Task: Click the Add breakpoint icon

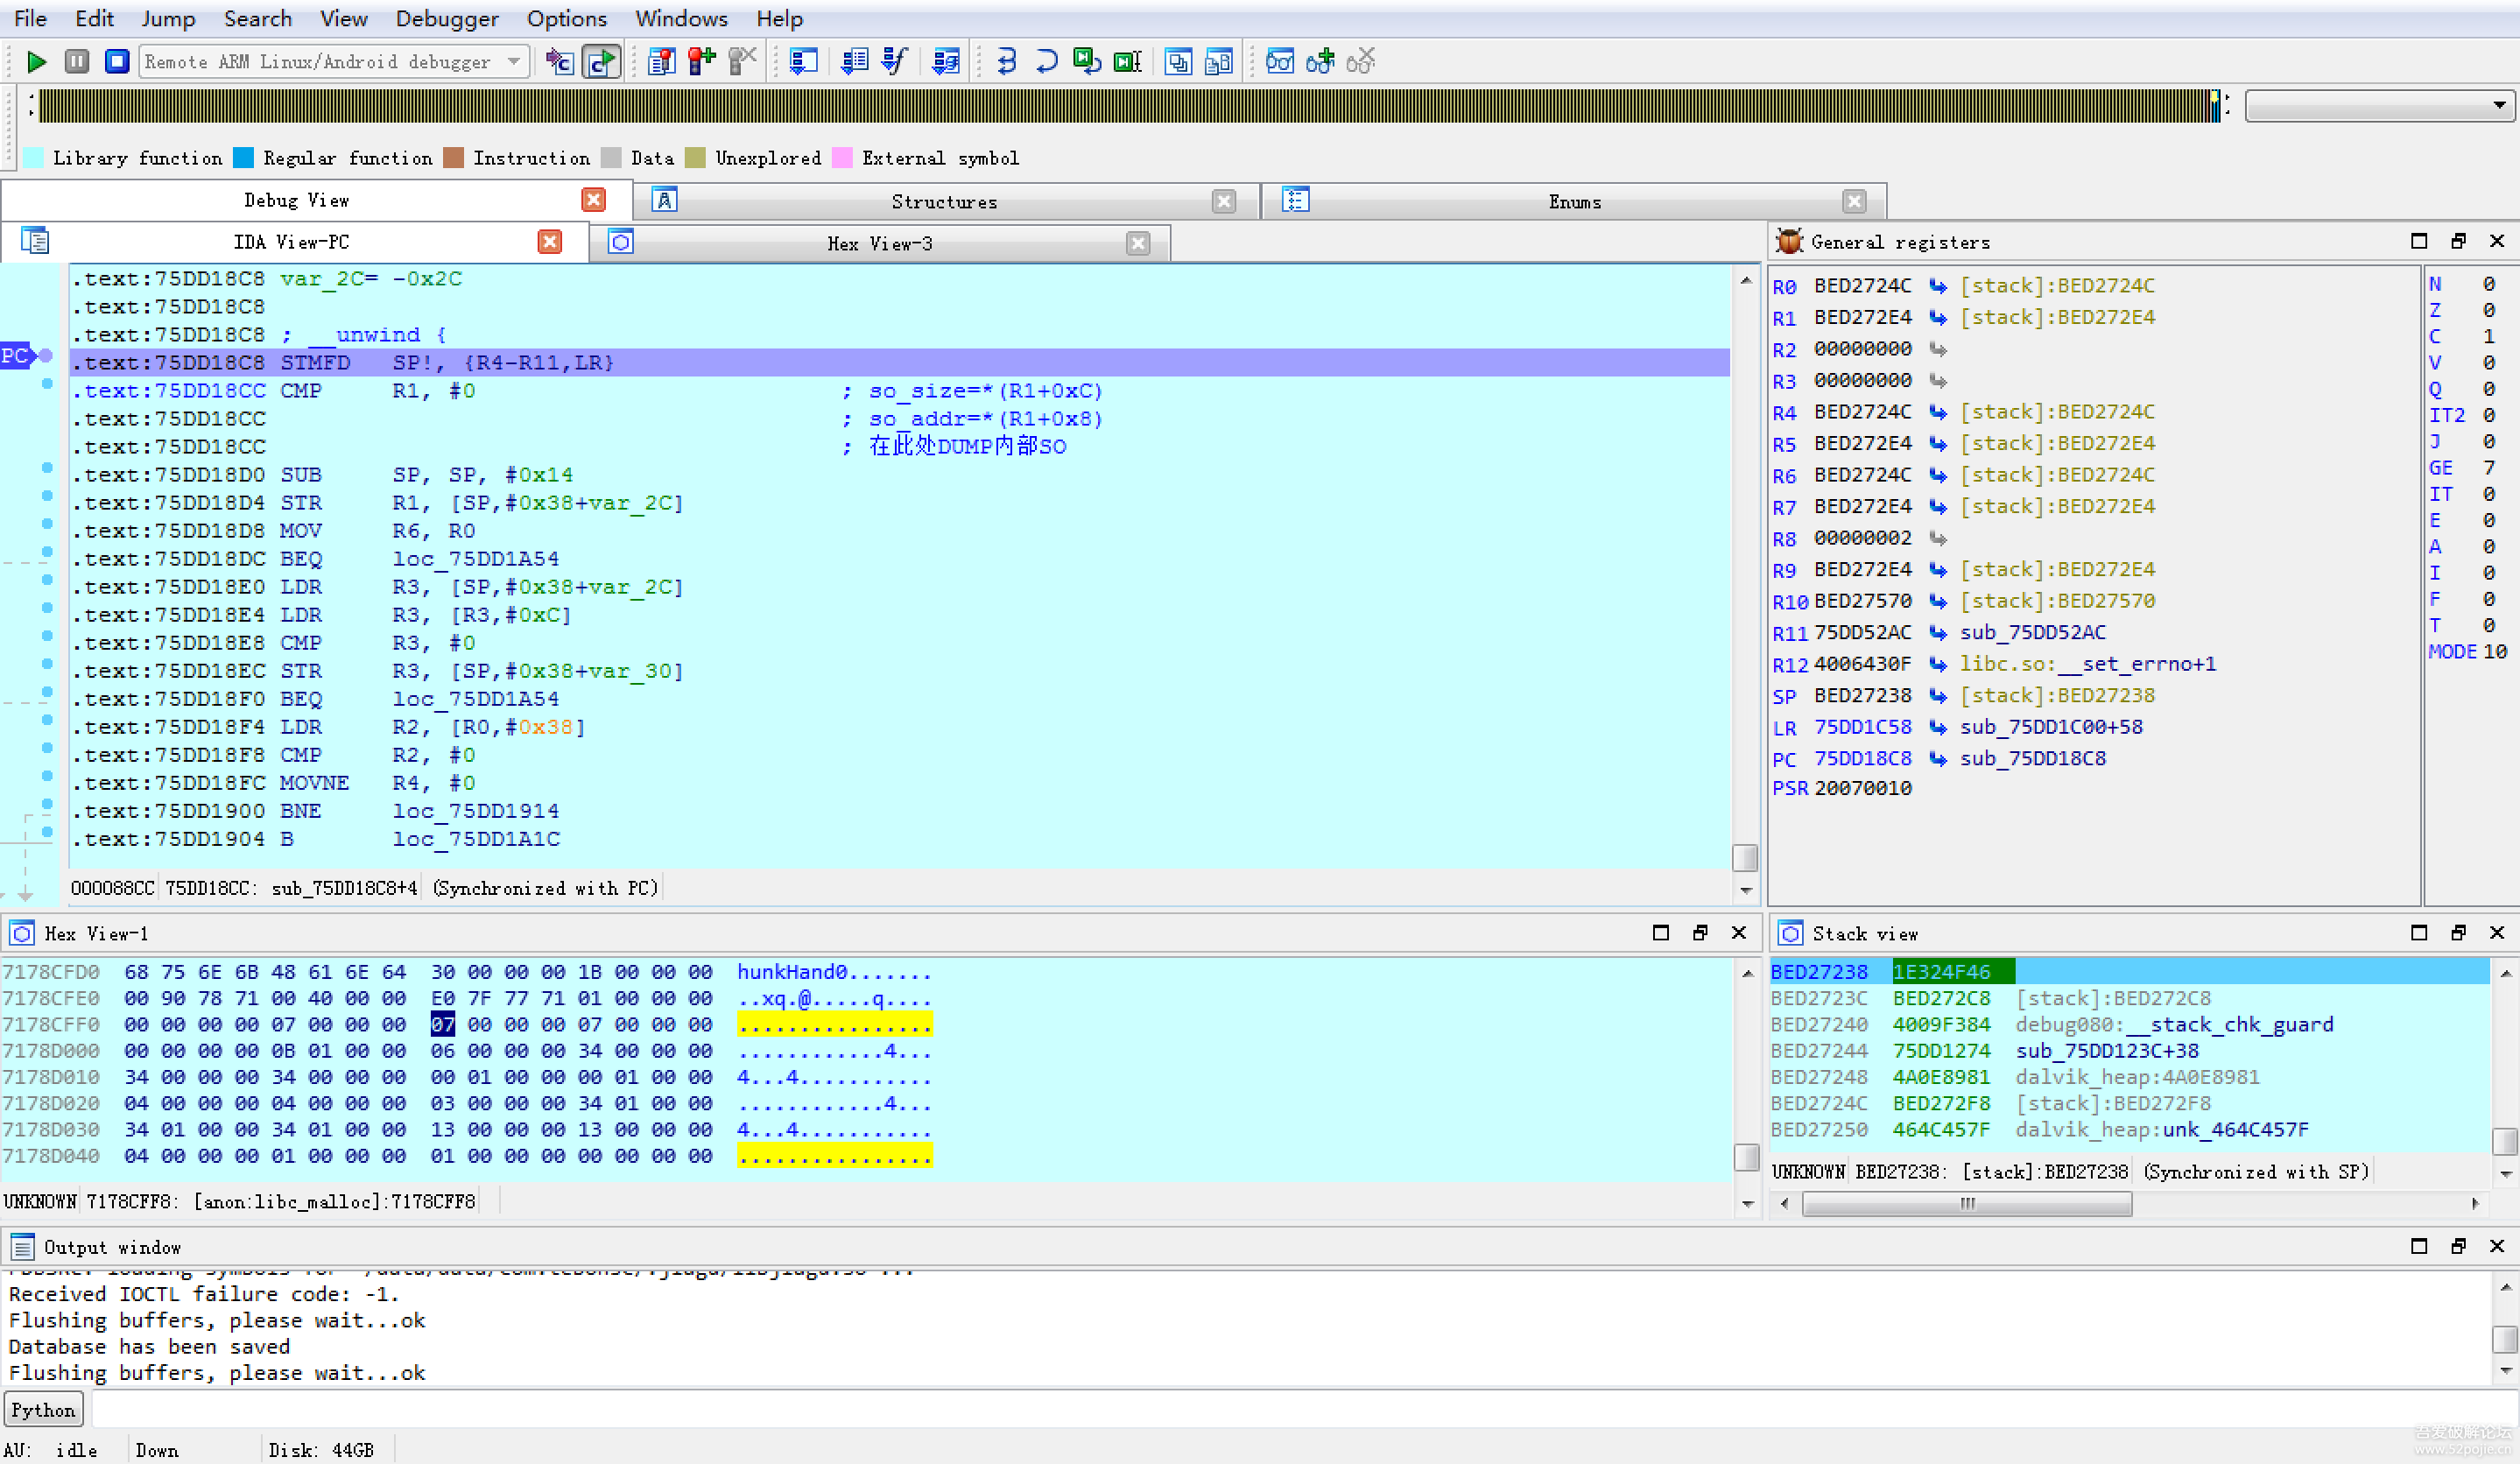Action: click(x=702, y=62)
